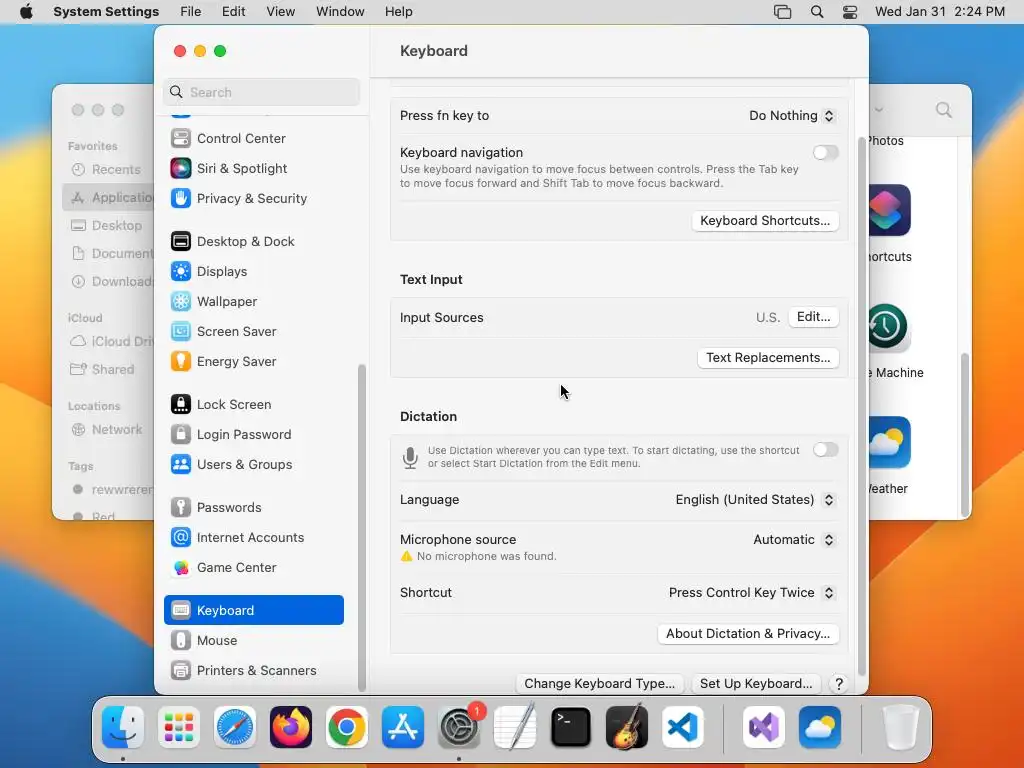Open Text Replacements...

click(768, 358)
